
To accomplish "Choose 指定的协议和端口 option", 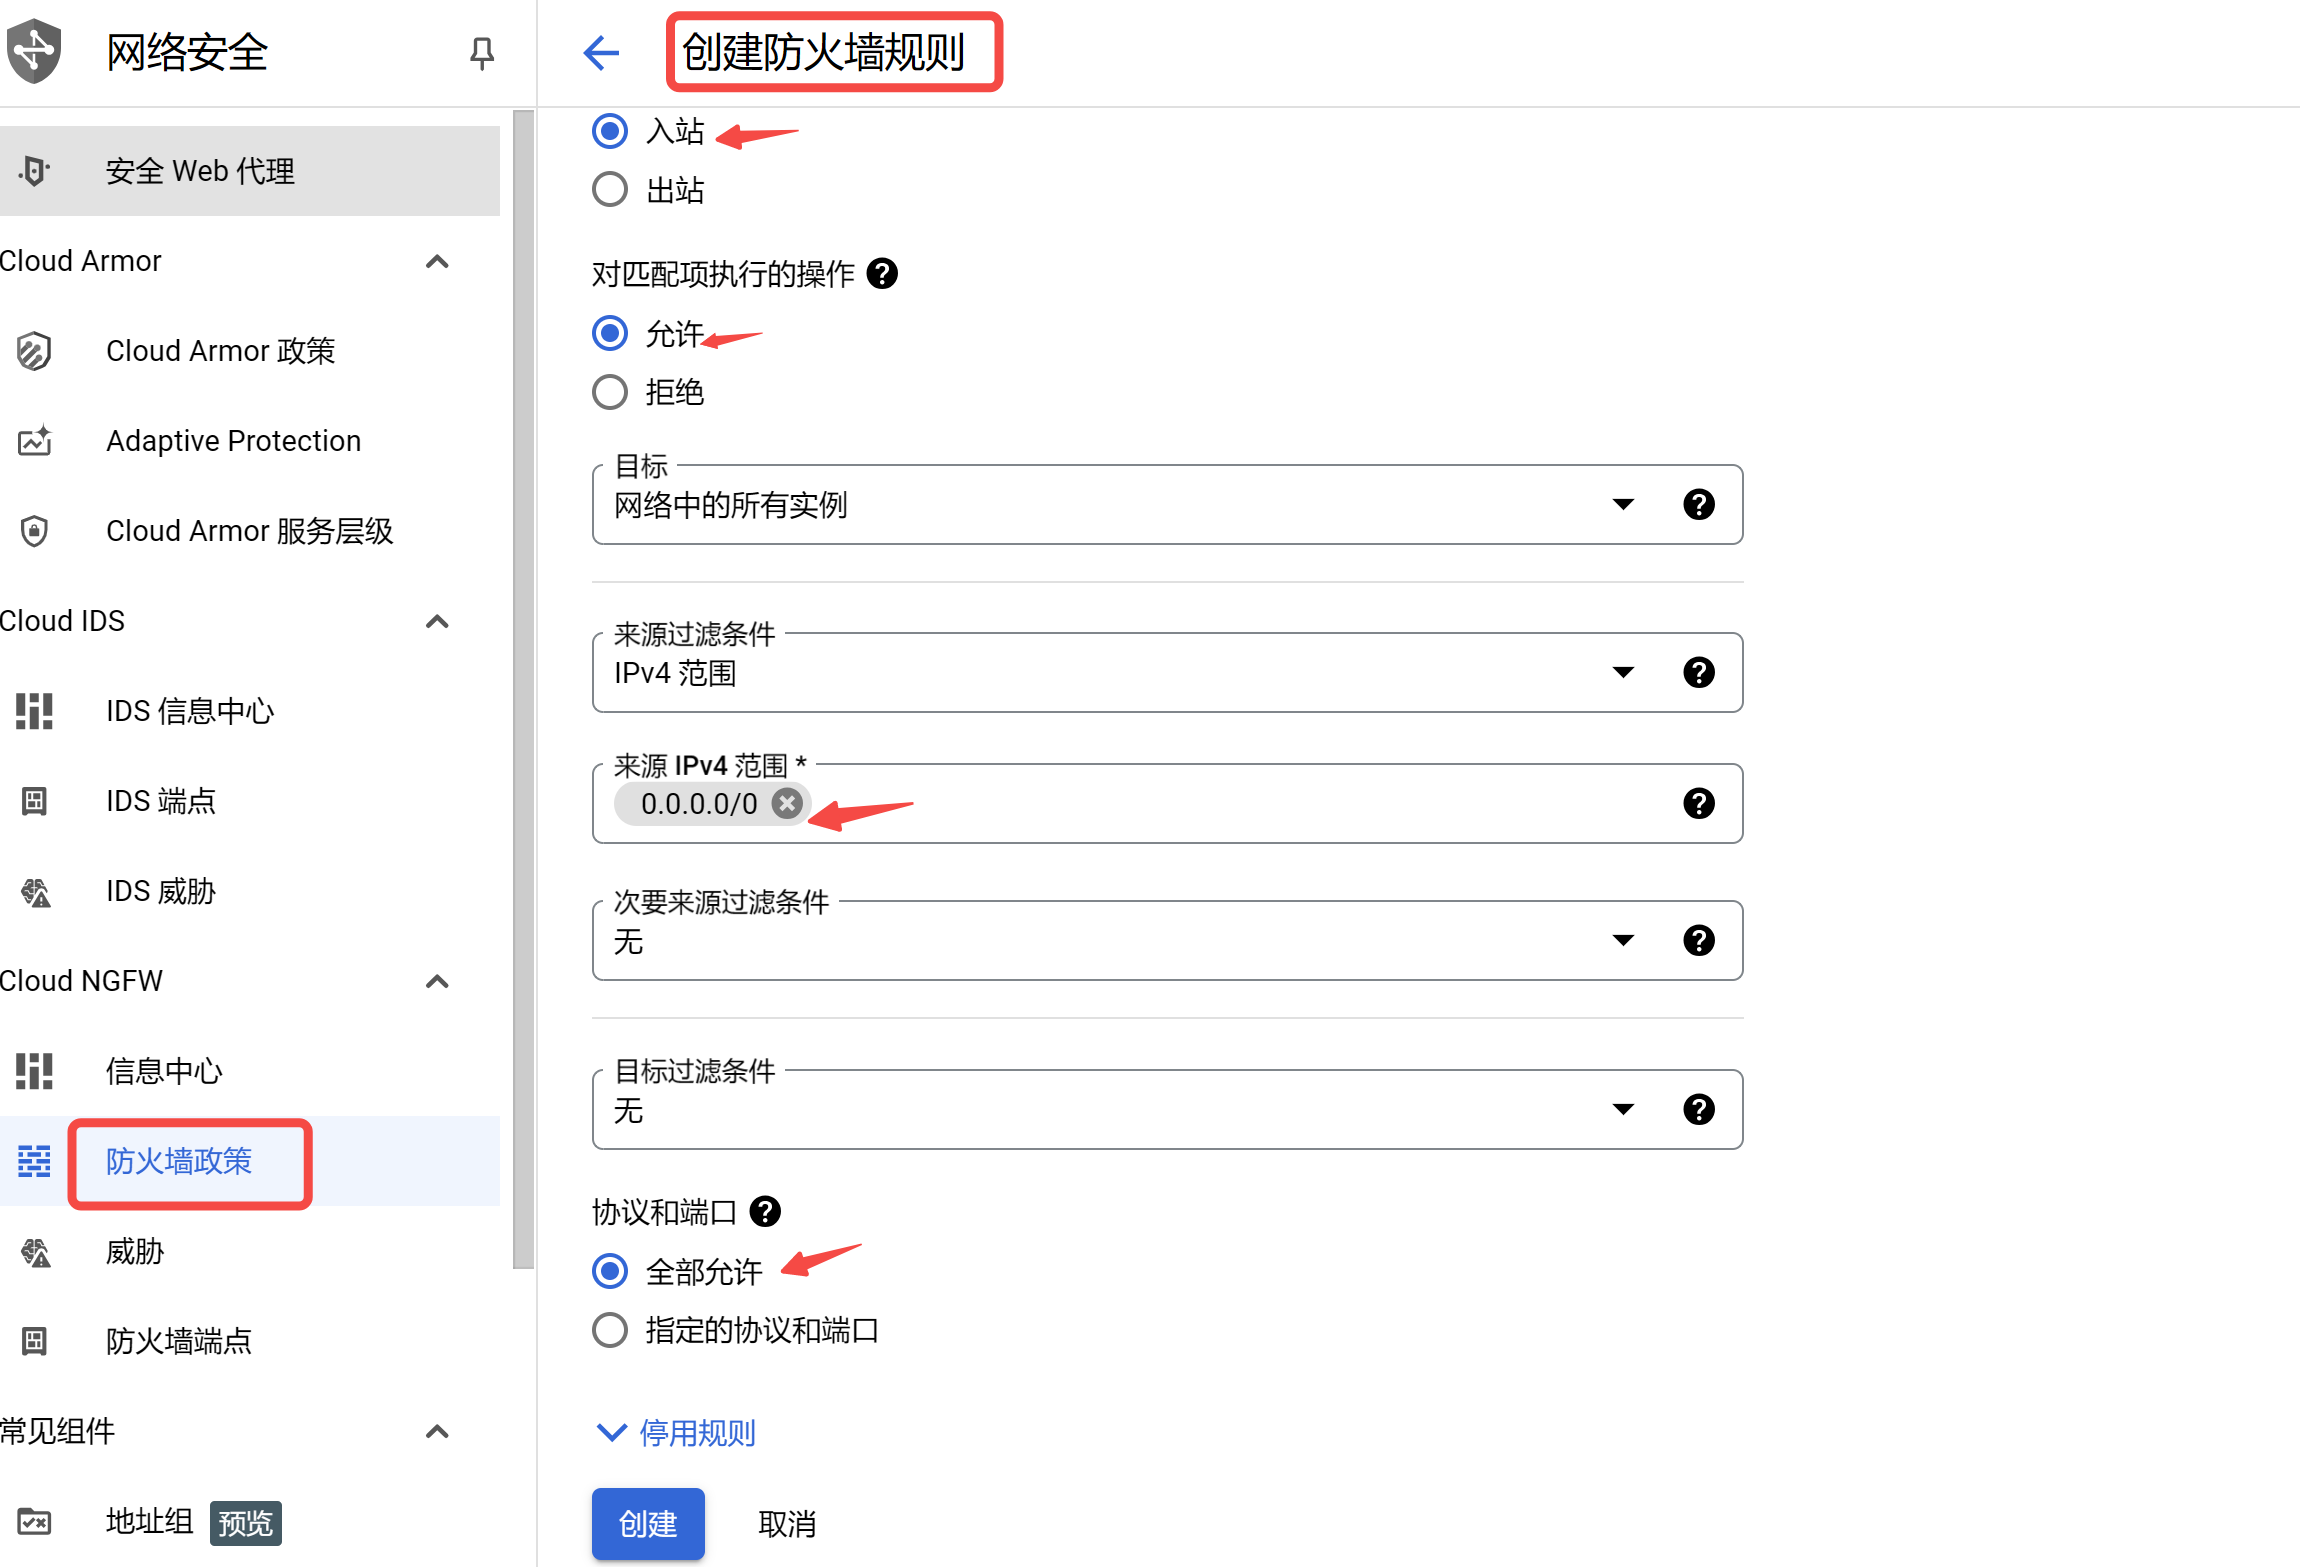I will coord(610,1330).
